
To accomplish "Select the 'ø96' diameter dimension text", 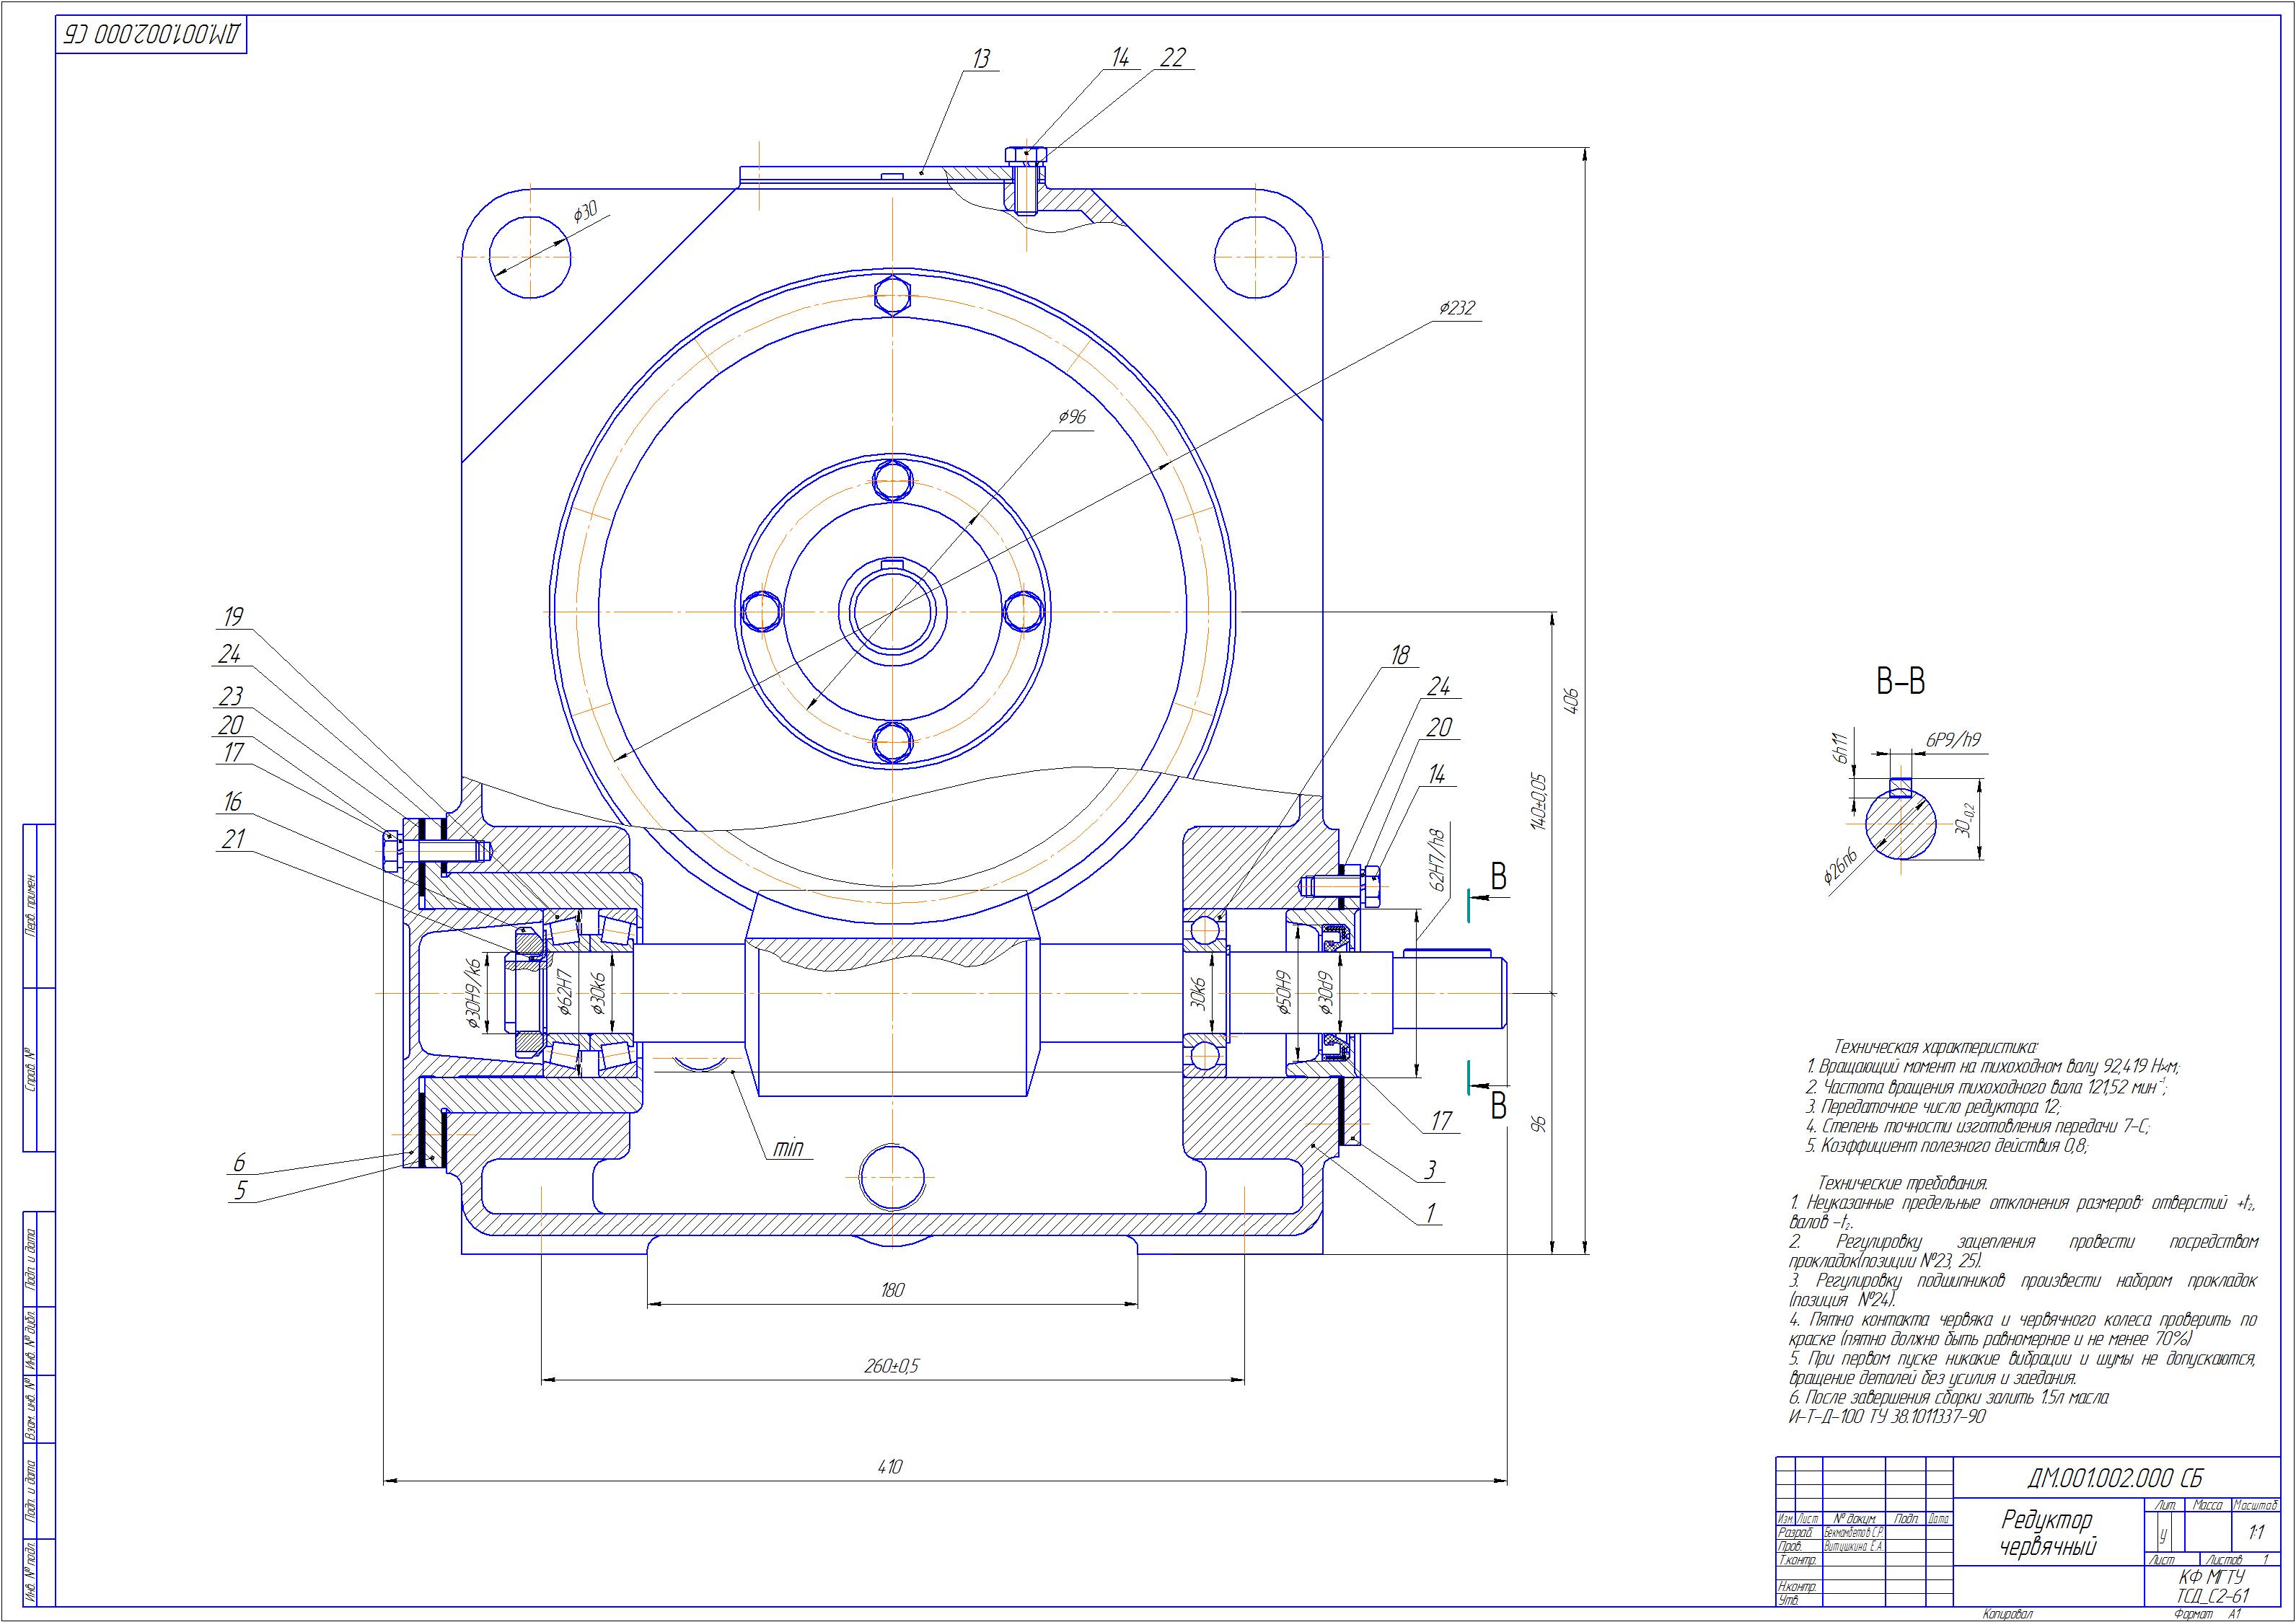I will (1071, 417).
